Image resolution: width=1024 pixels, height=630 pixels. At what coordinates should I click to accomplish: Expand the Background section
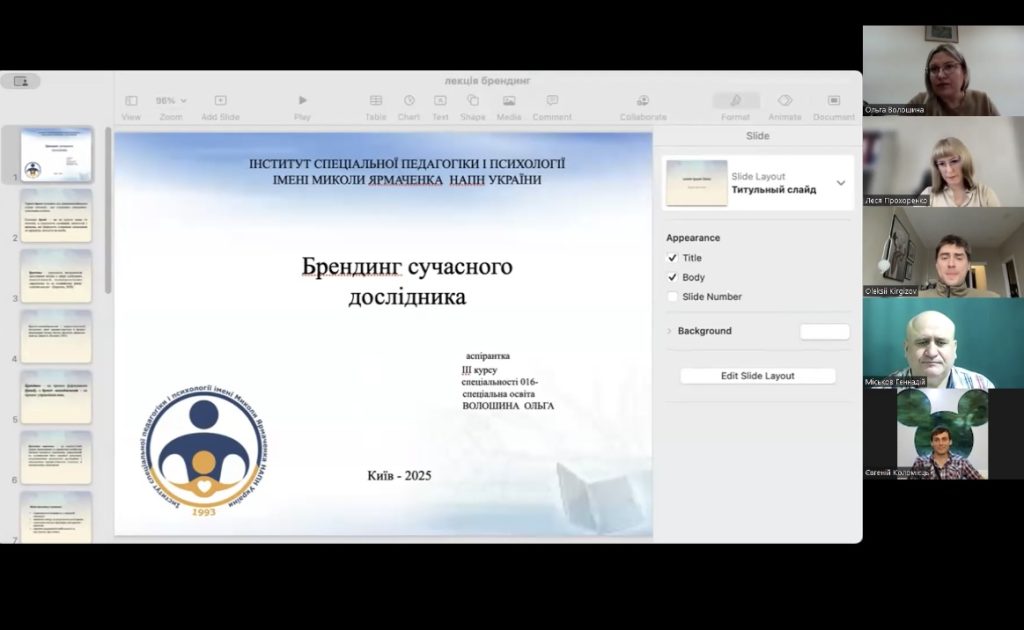[x=669, y=331]
